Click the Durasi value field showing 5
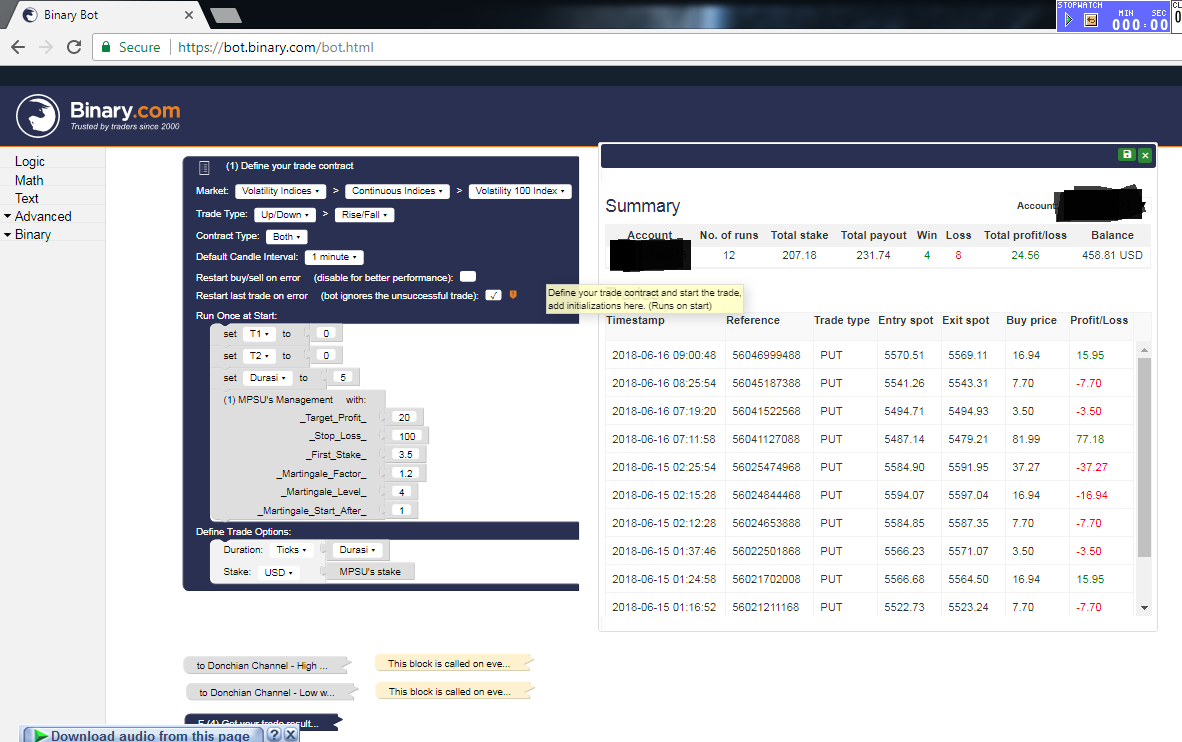 click(x=343, y=378)
